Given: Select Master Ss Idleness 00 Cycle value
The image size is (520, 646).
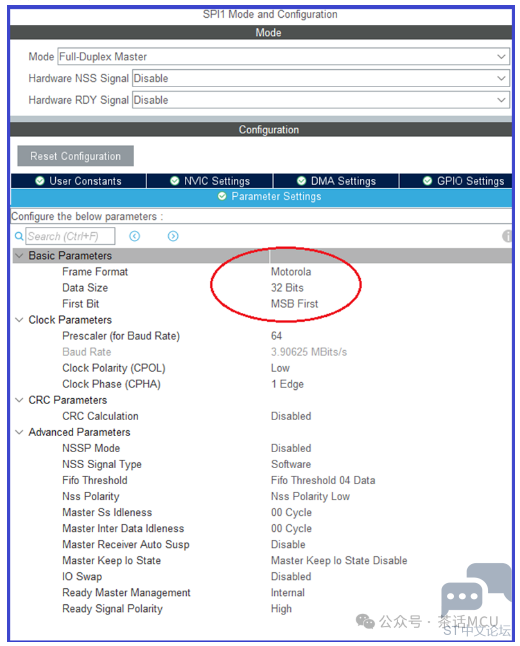Looking at the screenshot, I should pyautogui.click(x=291, y=513).
